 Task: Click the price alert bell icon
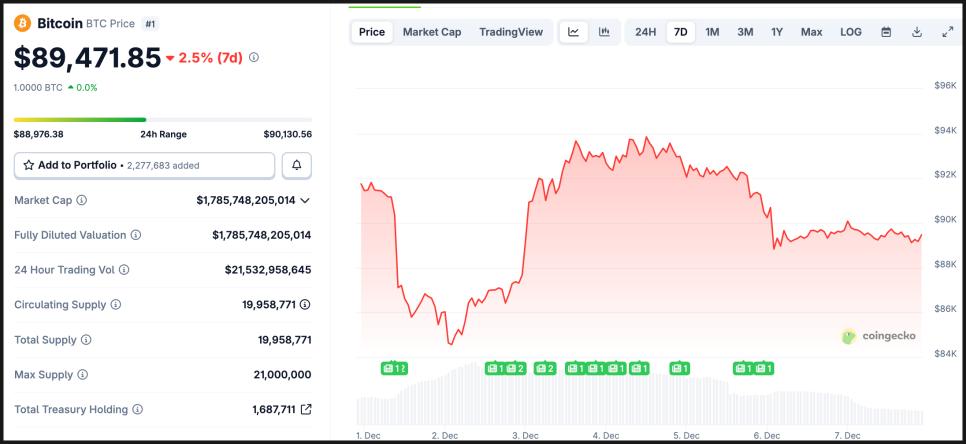(297, 165)
